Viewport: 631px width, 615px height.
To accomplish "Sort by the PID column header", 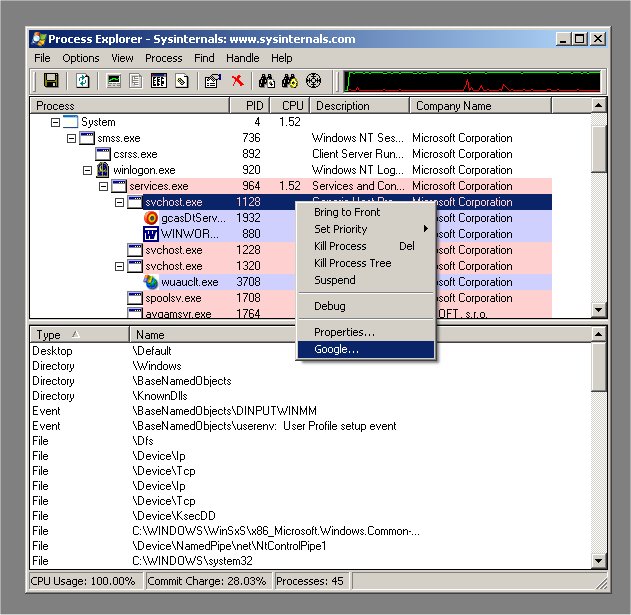I will coord(250,105).
